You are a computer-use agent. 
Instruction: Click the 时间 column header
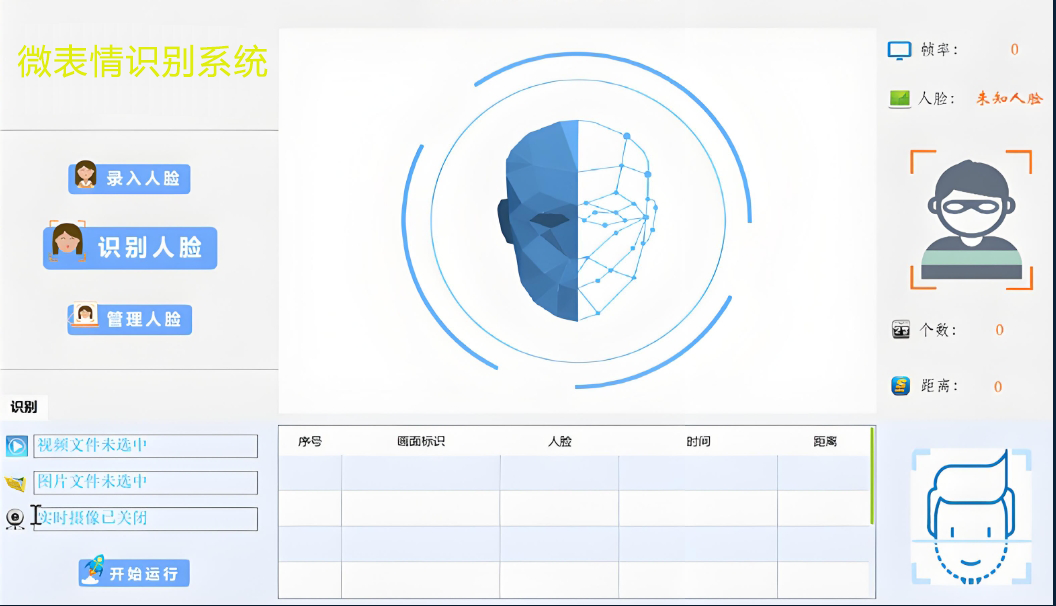(698, 441)
